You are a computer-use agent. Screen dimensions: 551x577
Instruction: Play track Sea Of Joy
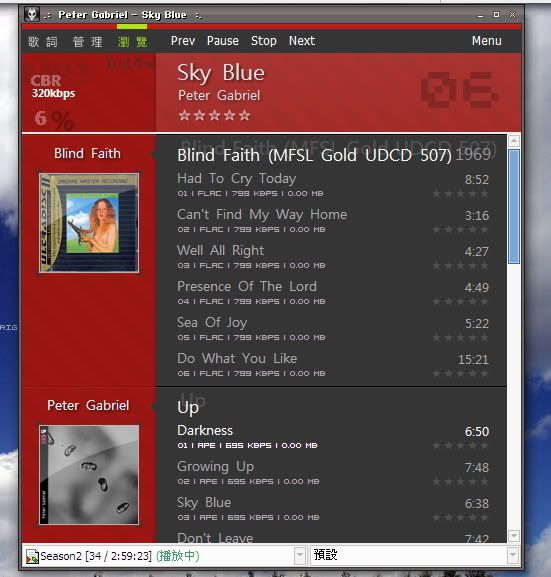pos(212,323)
